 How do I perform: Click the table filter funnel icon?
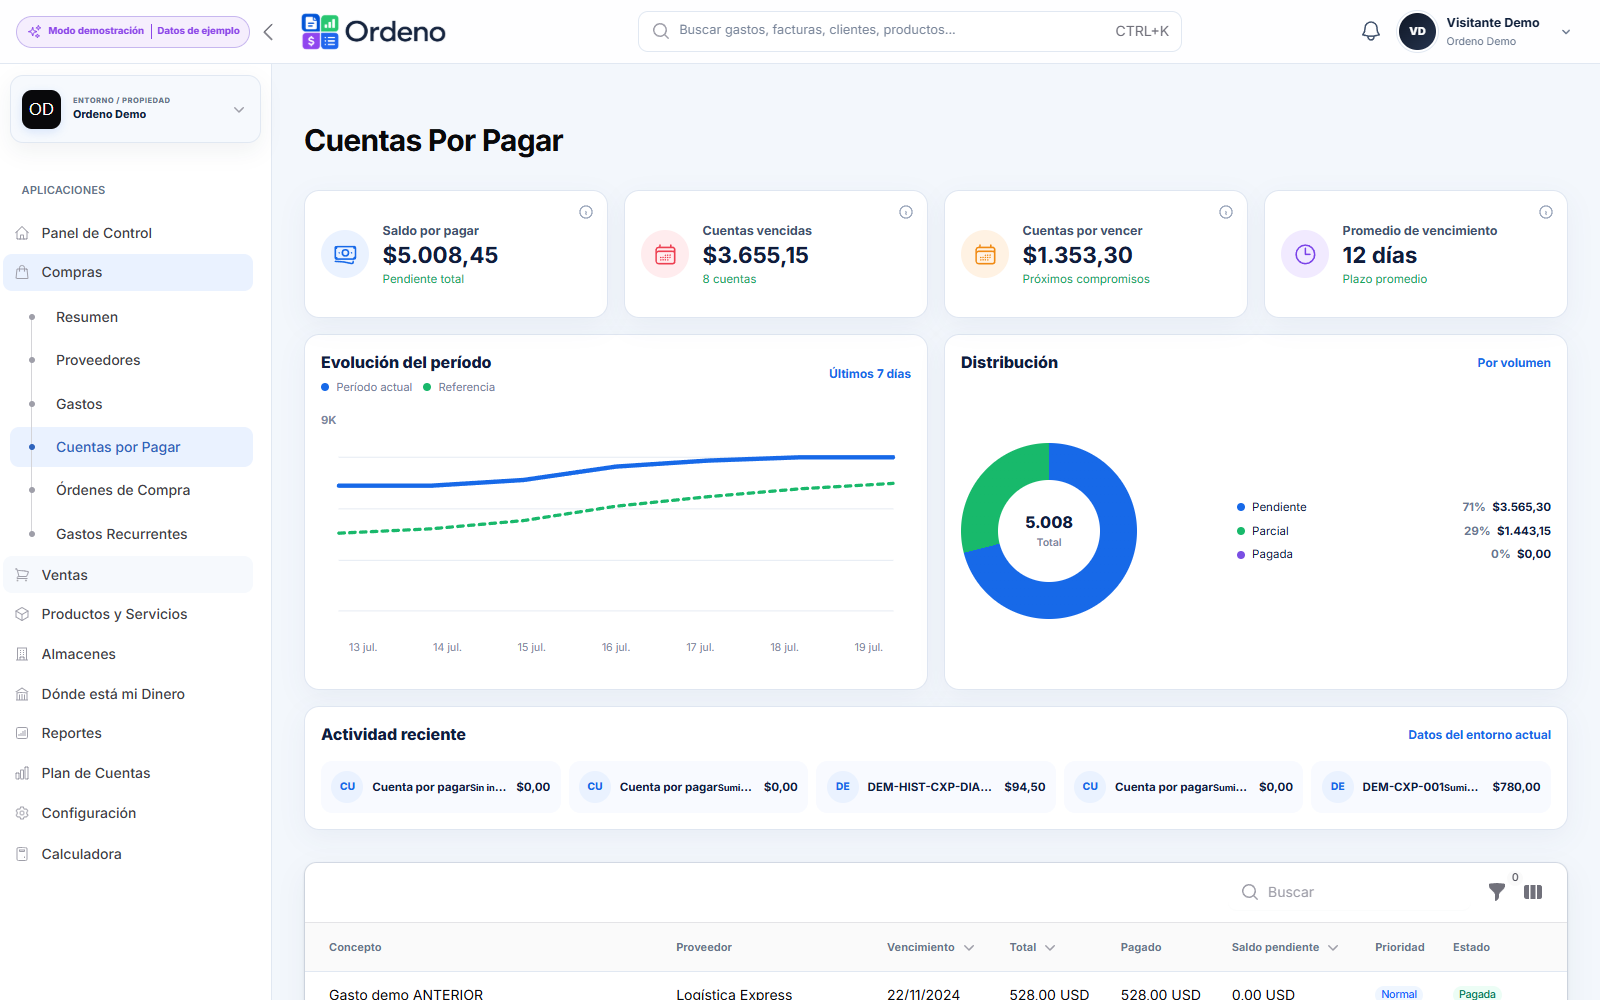pyautogui.click(x=1496, y=892)
